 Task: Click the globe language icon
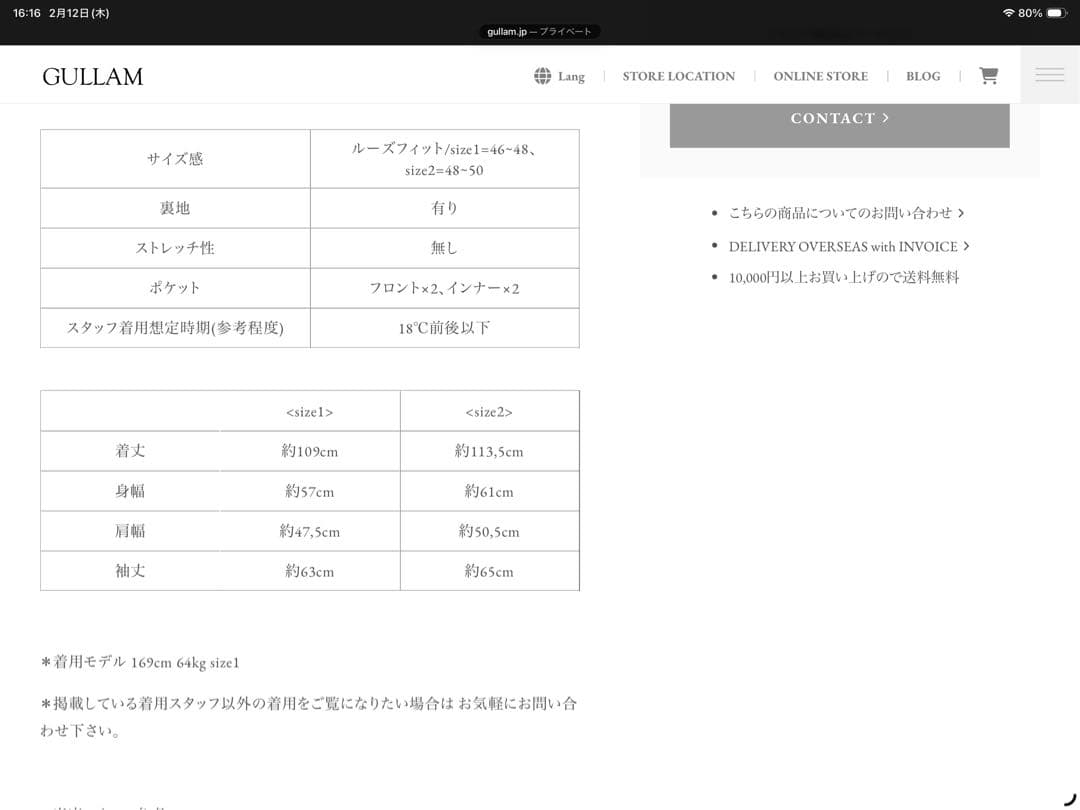[542, 76]
